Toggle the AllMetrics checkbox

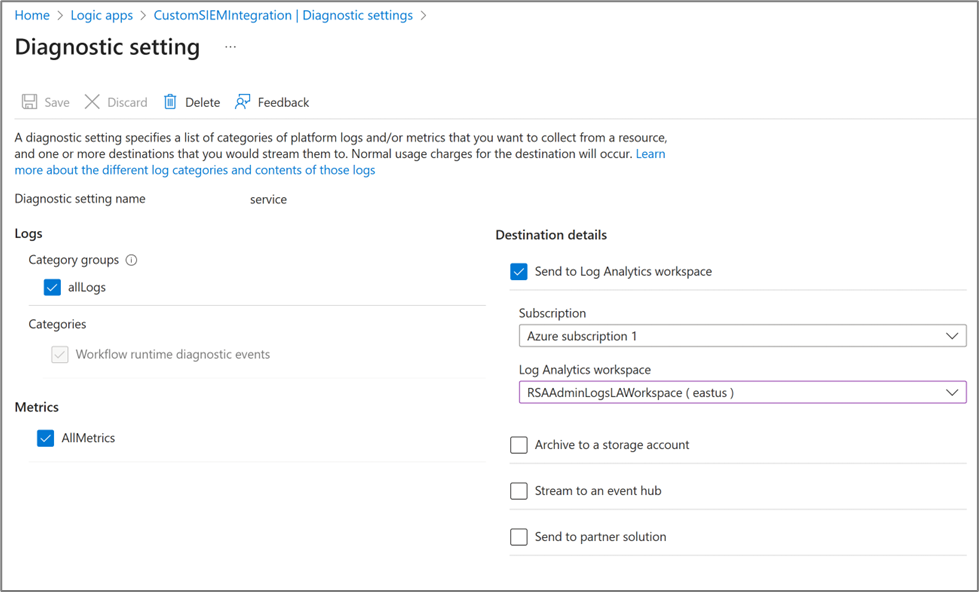click(x=46, y=438)
